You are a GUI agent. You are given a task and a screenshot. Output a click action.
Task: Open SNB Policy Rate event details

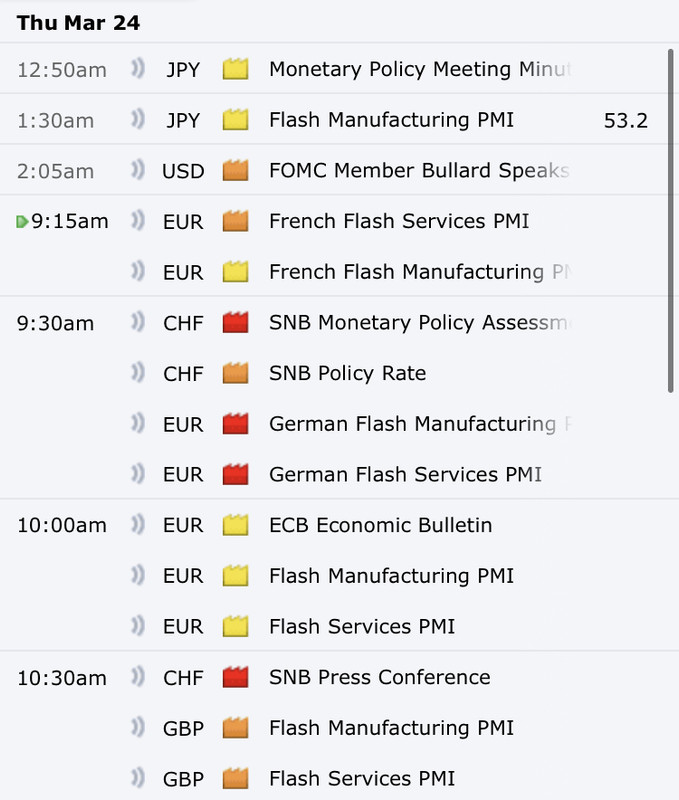click(x=347, y=373)
